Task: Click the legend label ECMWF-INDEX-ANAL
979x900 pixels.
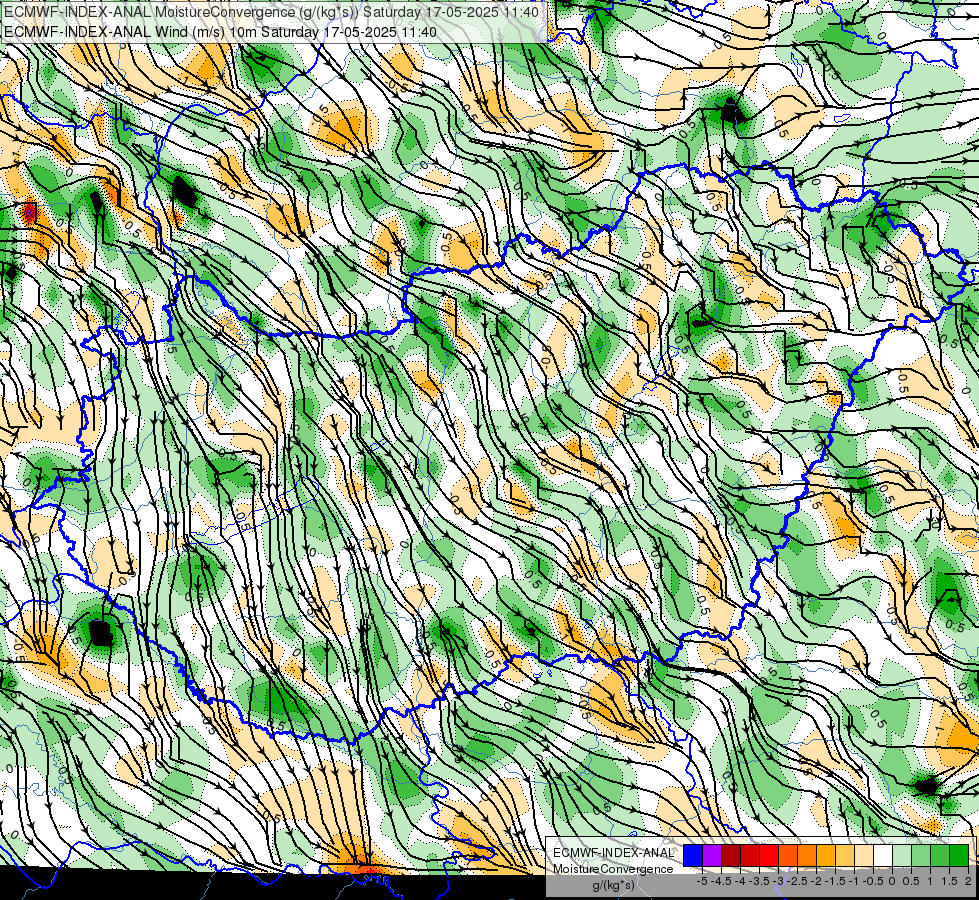Action: [613, 853]
